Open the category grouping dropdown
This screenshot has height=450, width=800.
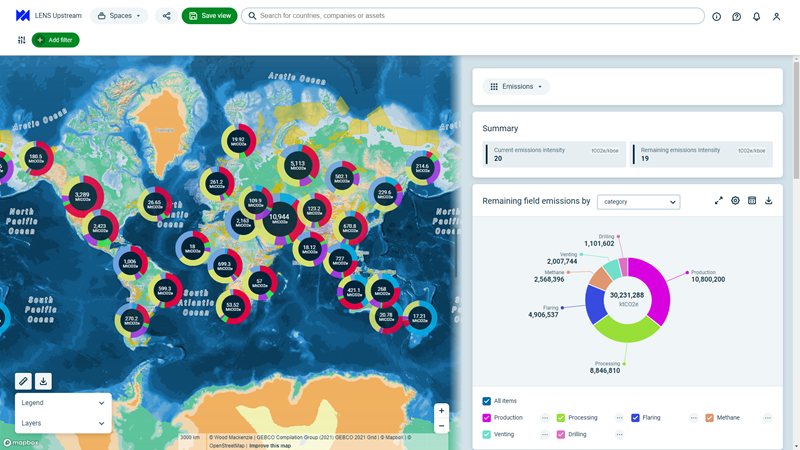coord(638,202)
